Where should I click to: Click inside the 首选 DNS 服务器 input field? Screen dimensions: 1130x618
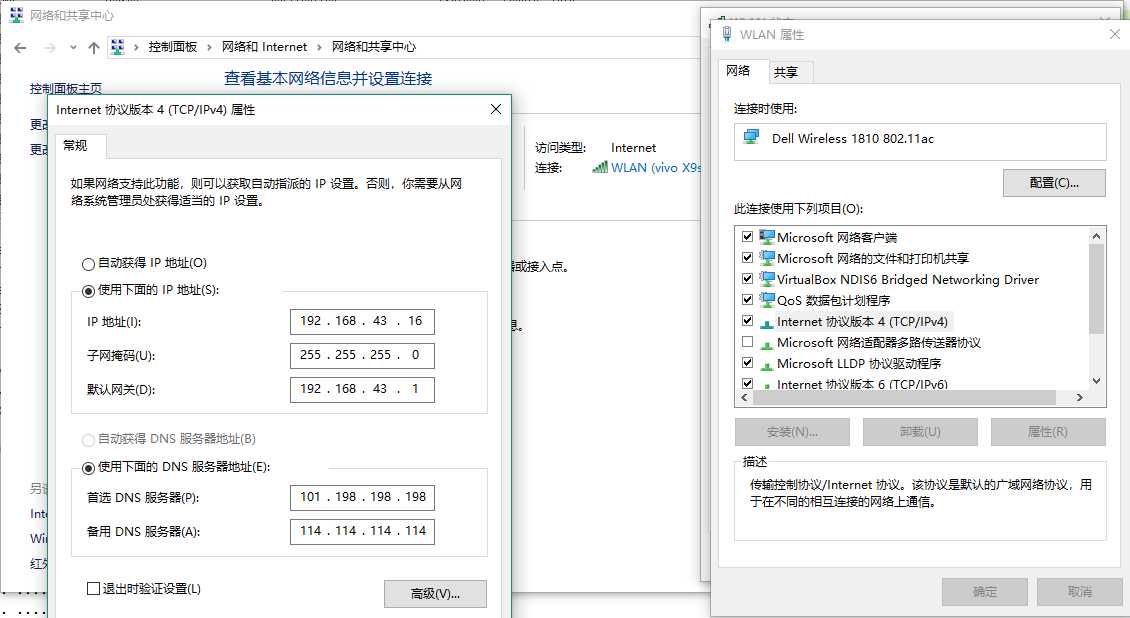click(x=362, y=497)
